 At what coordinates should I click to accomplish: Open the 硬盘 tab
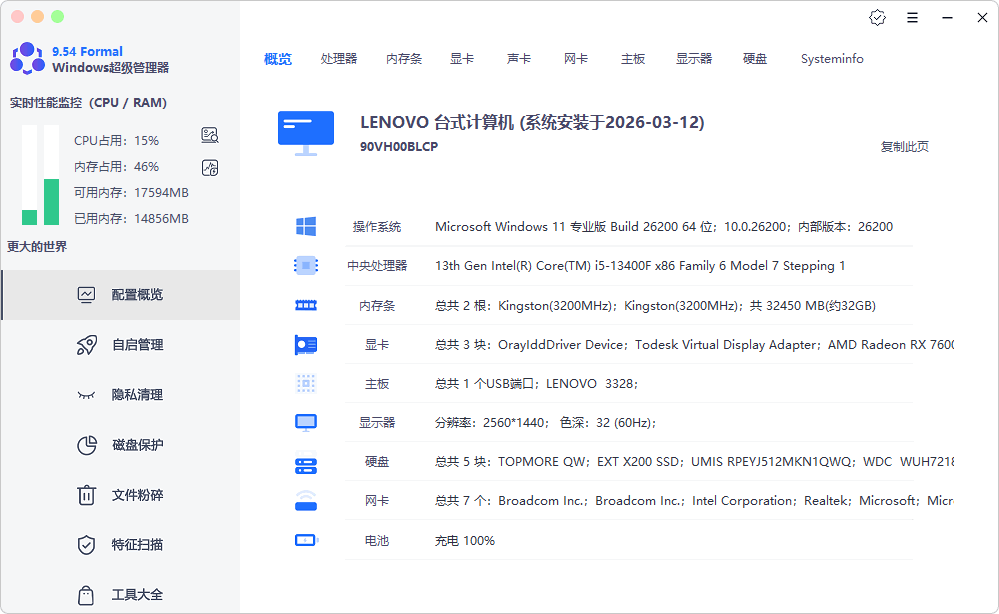tap(755, 59)
